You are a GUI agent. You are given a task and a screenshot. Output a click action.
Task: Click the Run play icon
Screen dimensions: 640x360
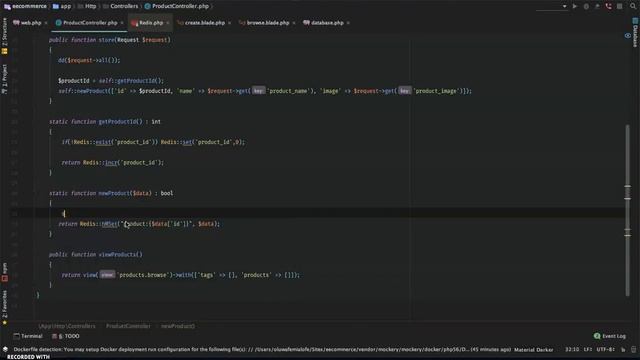click(575, 7)
